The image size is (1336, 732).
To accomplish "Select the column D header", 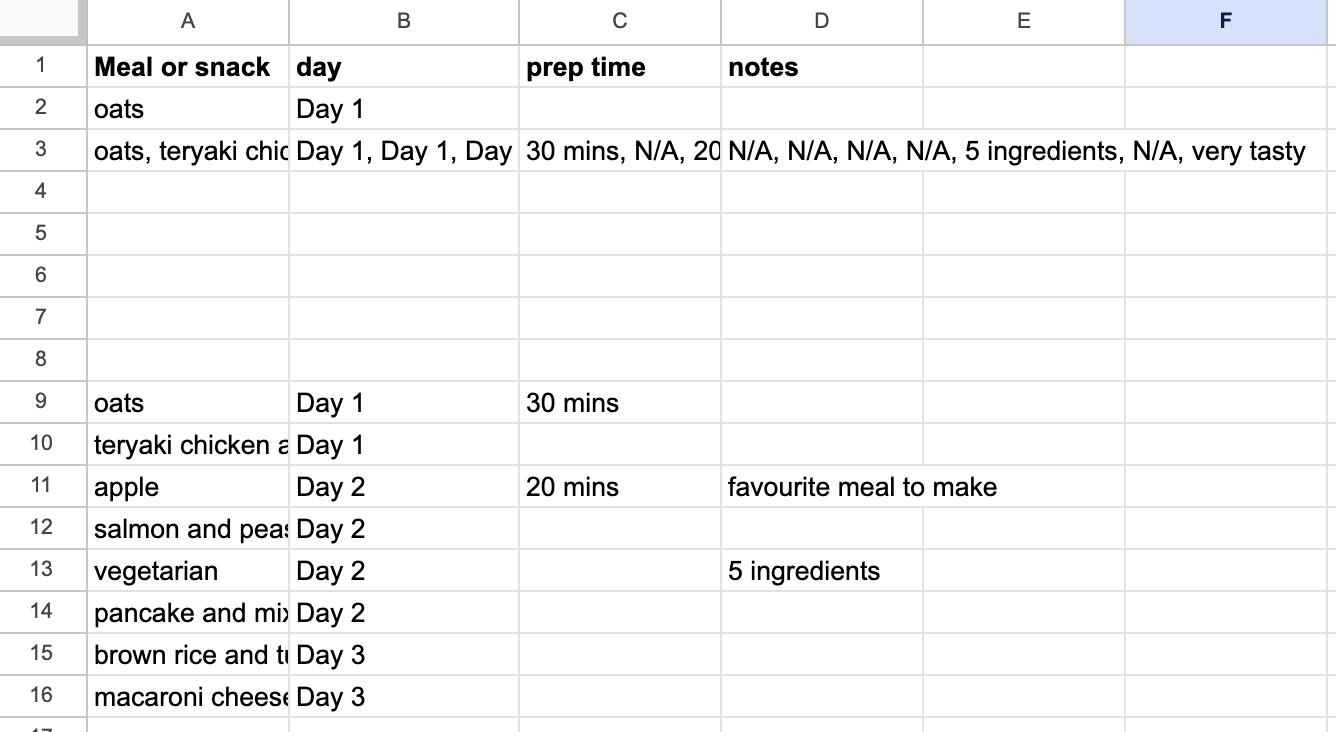I will (821, 21).
